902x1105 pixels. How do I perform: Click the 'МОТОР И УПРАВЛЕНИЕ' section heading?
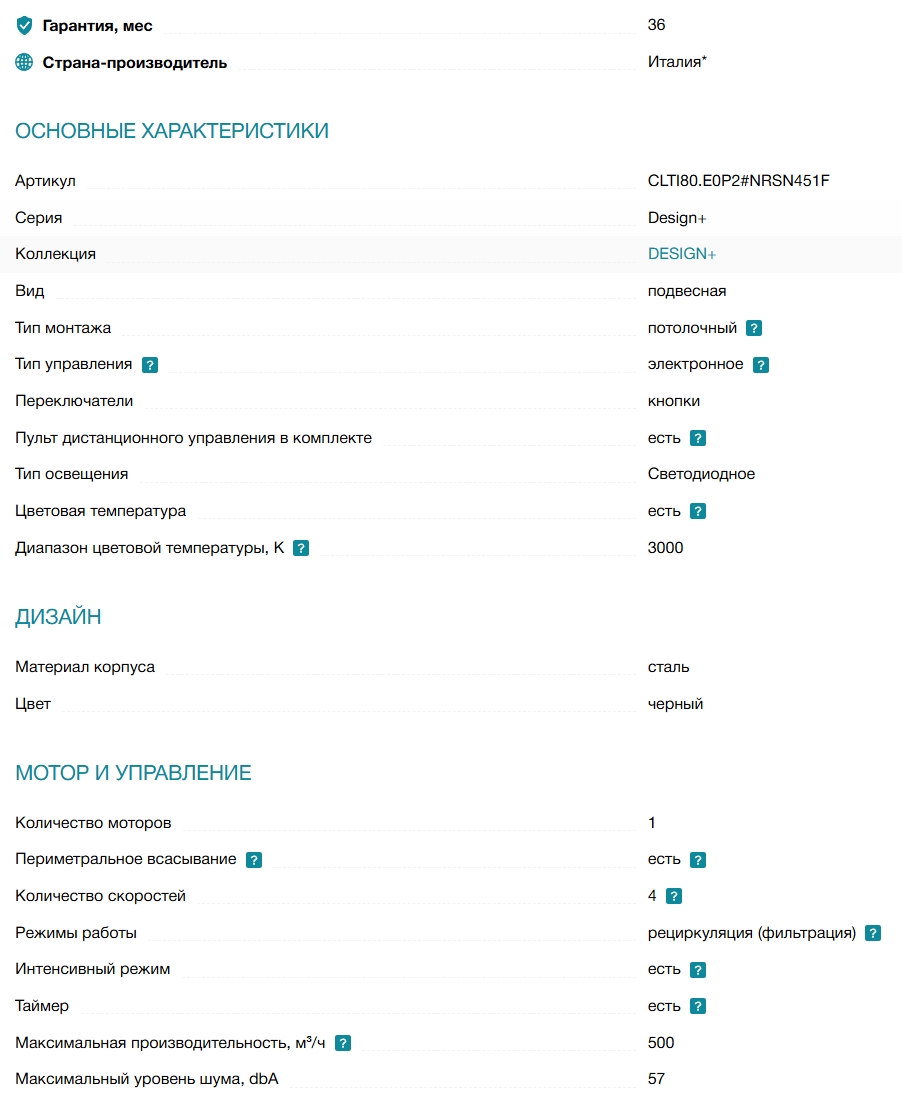coord(133,773)
